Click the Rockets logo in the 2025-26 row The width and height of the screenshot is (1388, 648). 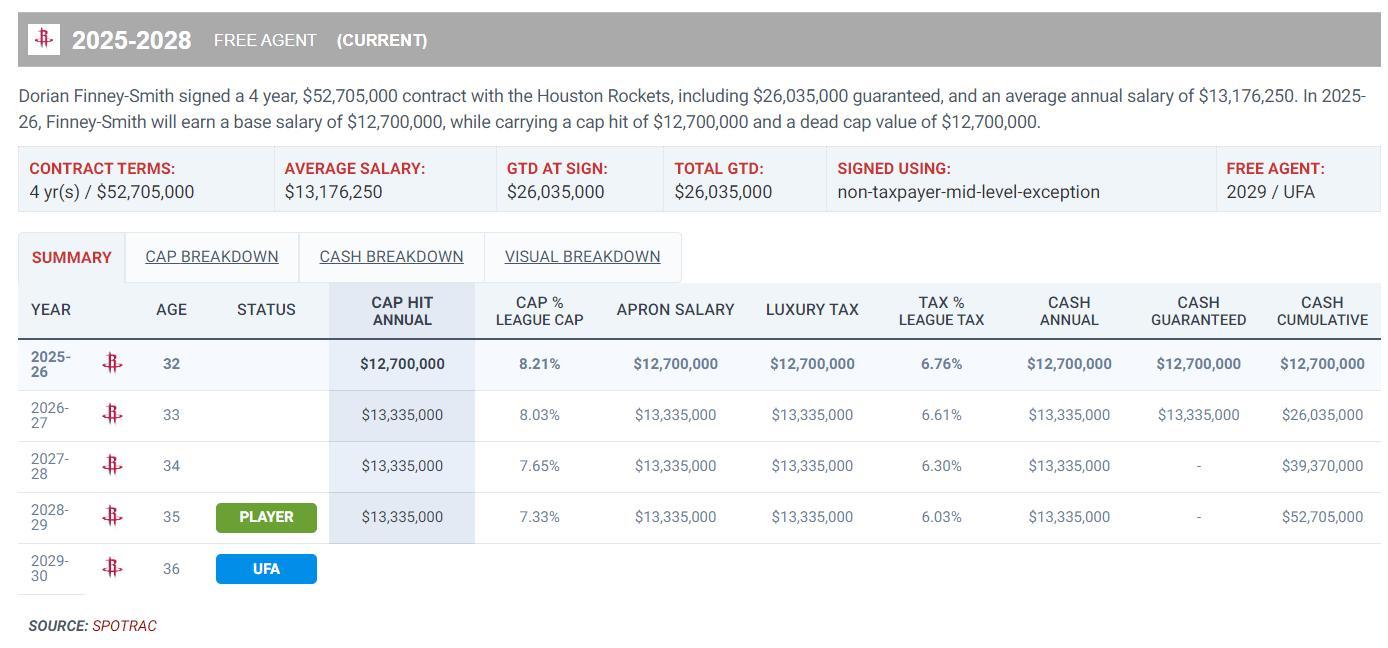pyautogui.click(x=112, y=364)
